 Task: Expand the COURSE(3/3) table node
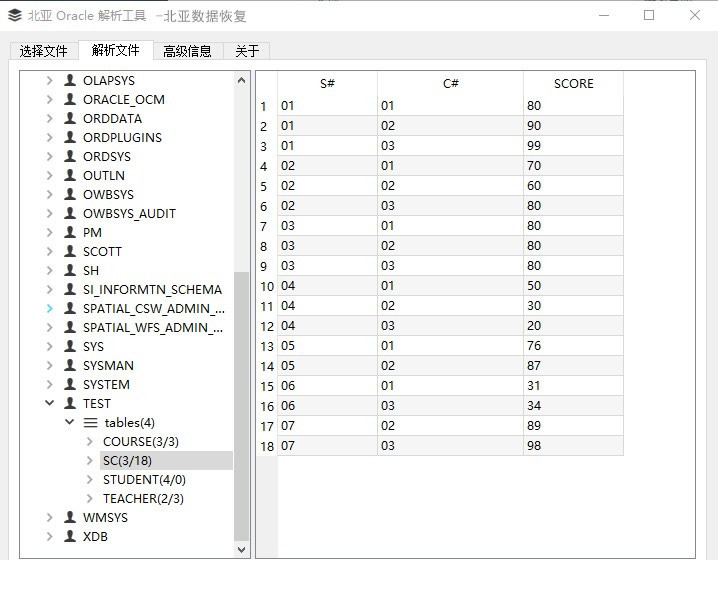click(90, 441)
